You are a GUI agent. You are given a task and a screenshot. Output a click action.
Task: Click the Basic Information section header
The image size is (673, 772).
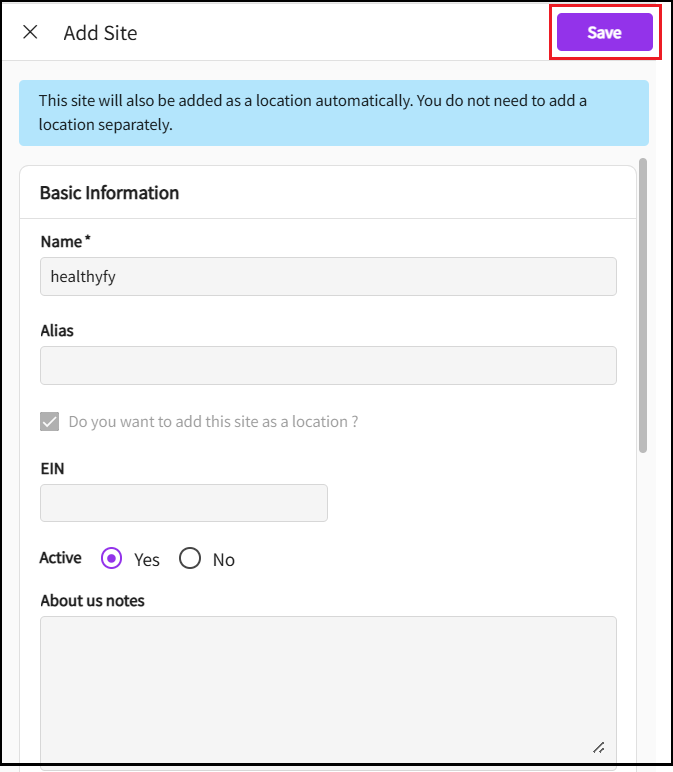tap(109, 193)
